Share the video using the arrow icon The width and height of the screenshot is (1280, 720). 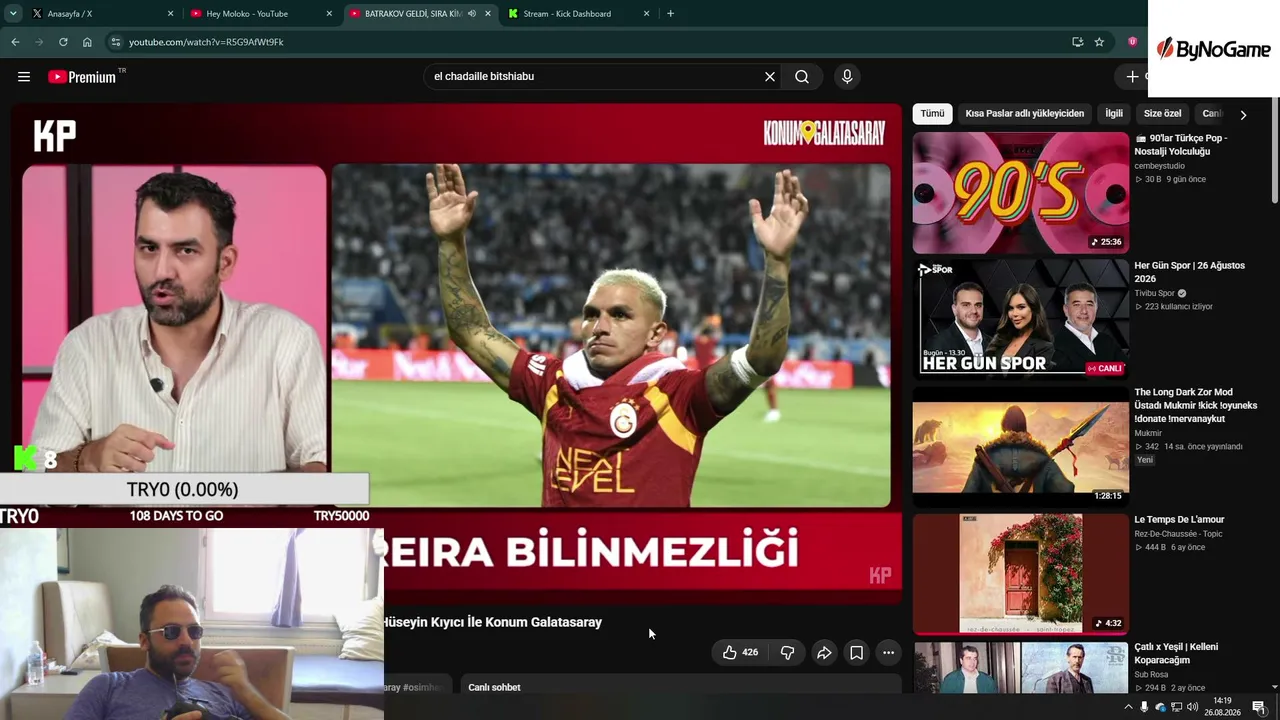pos(824,653)
